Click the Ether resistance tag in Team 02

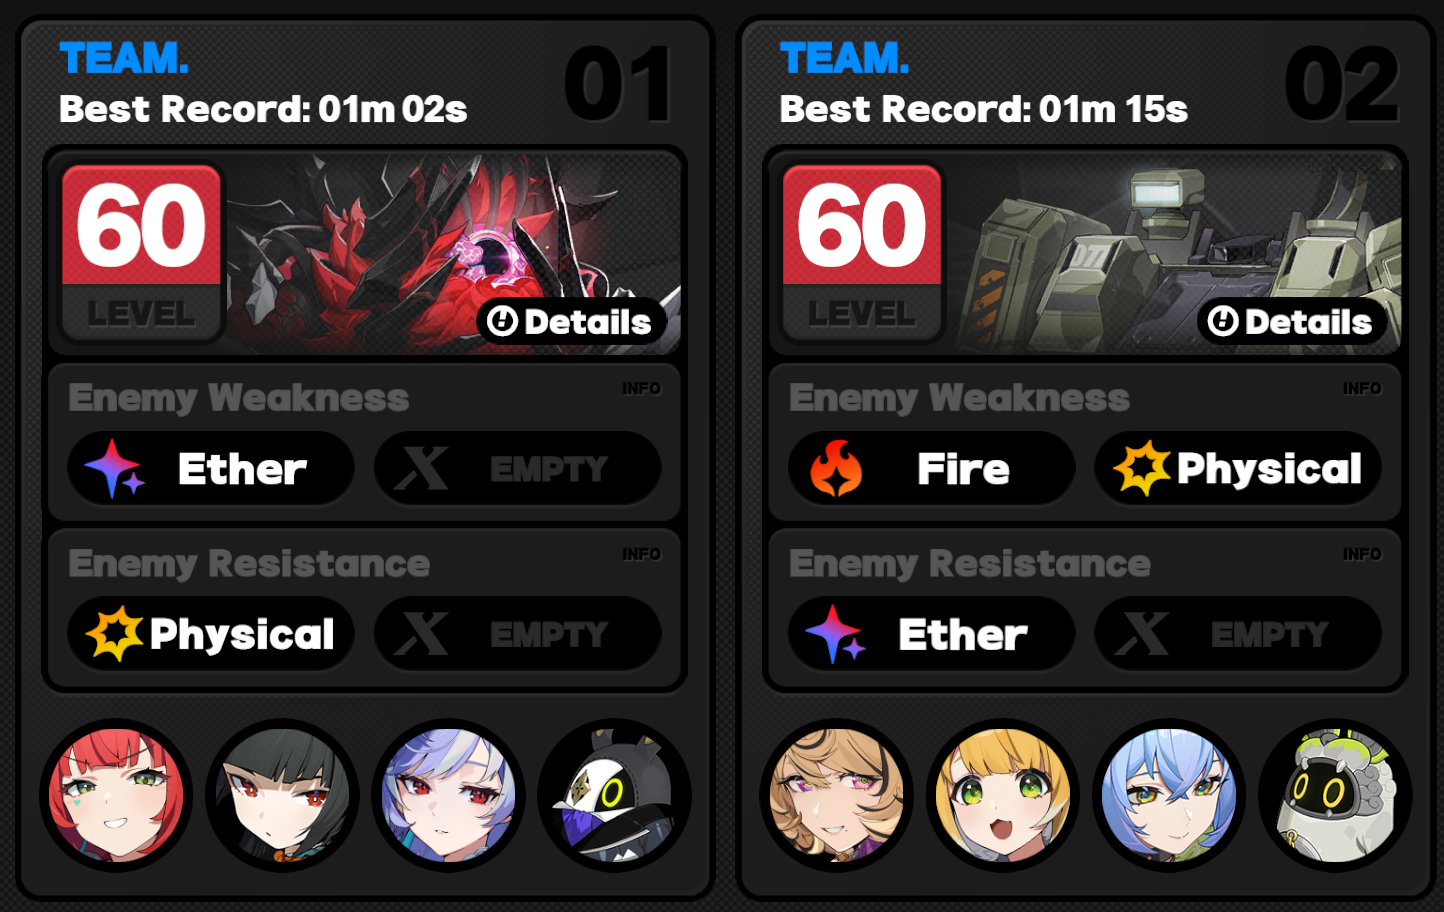pyautogui.click(x=932, y=634)
